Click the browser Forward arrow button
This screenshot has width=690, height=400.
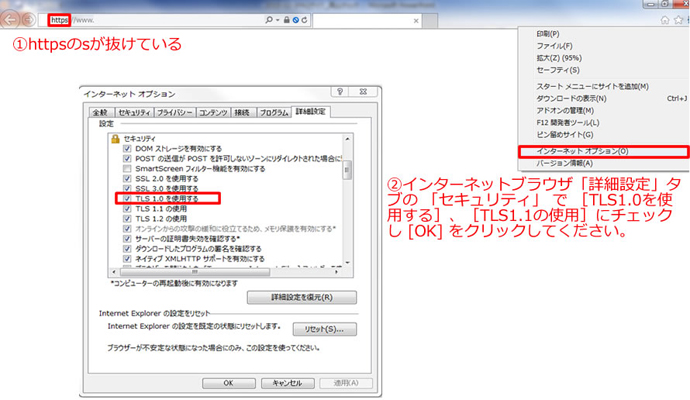pos(28,19)
